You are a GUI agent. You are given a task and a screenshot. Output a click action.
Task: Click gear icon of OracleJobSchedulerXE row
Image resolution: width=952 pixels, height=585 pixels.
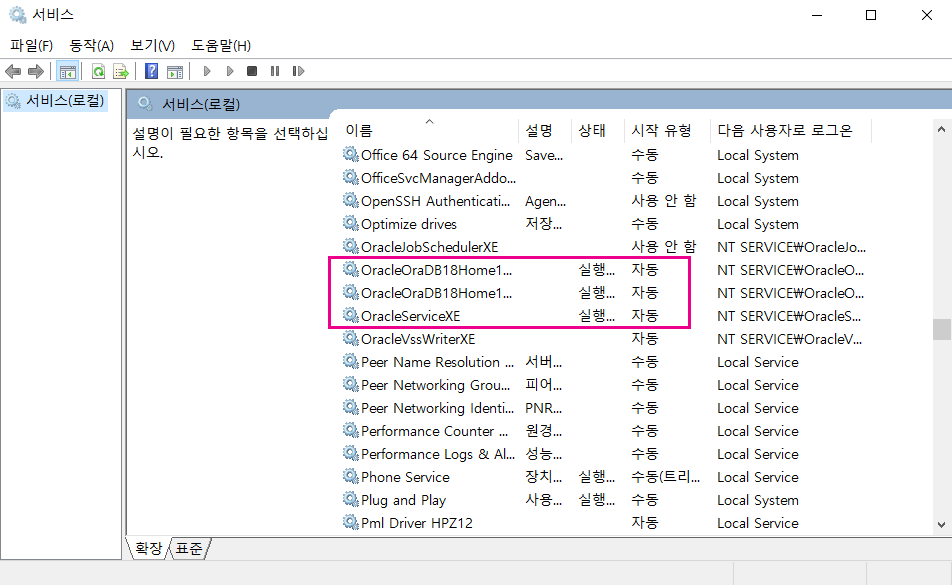[x=350, y=246]
